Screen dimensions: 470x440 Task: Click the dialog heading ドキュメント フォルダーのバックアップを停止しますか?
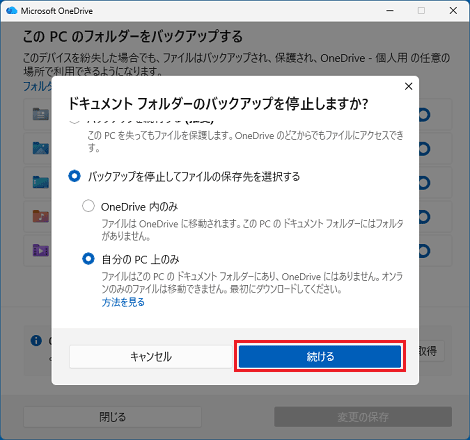tap(218, 104)
